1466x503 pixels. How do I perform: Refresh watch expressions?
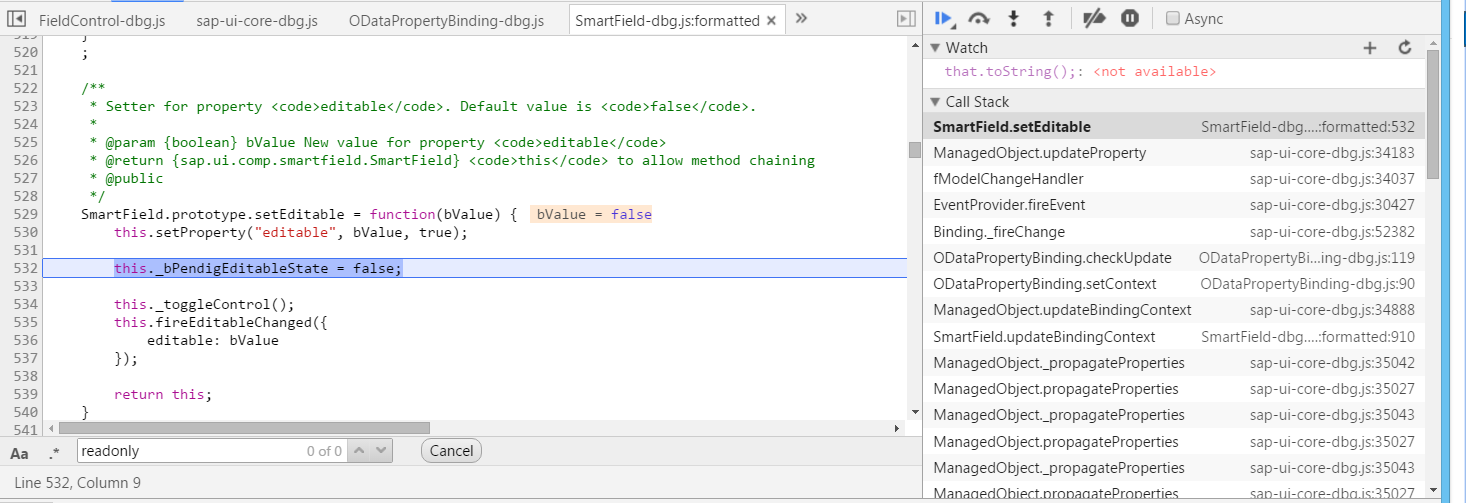(x=1404, y=48)
